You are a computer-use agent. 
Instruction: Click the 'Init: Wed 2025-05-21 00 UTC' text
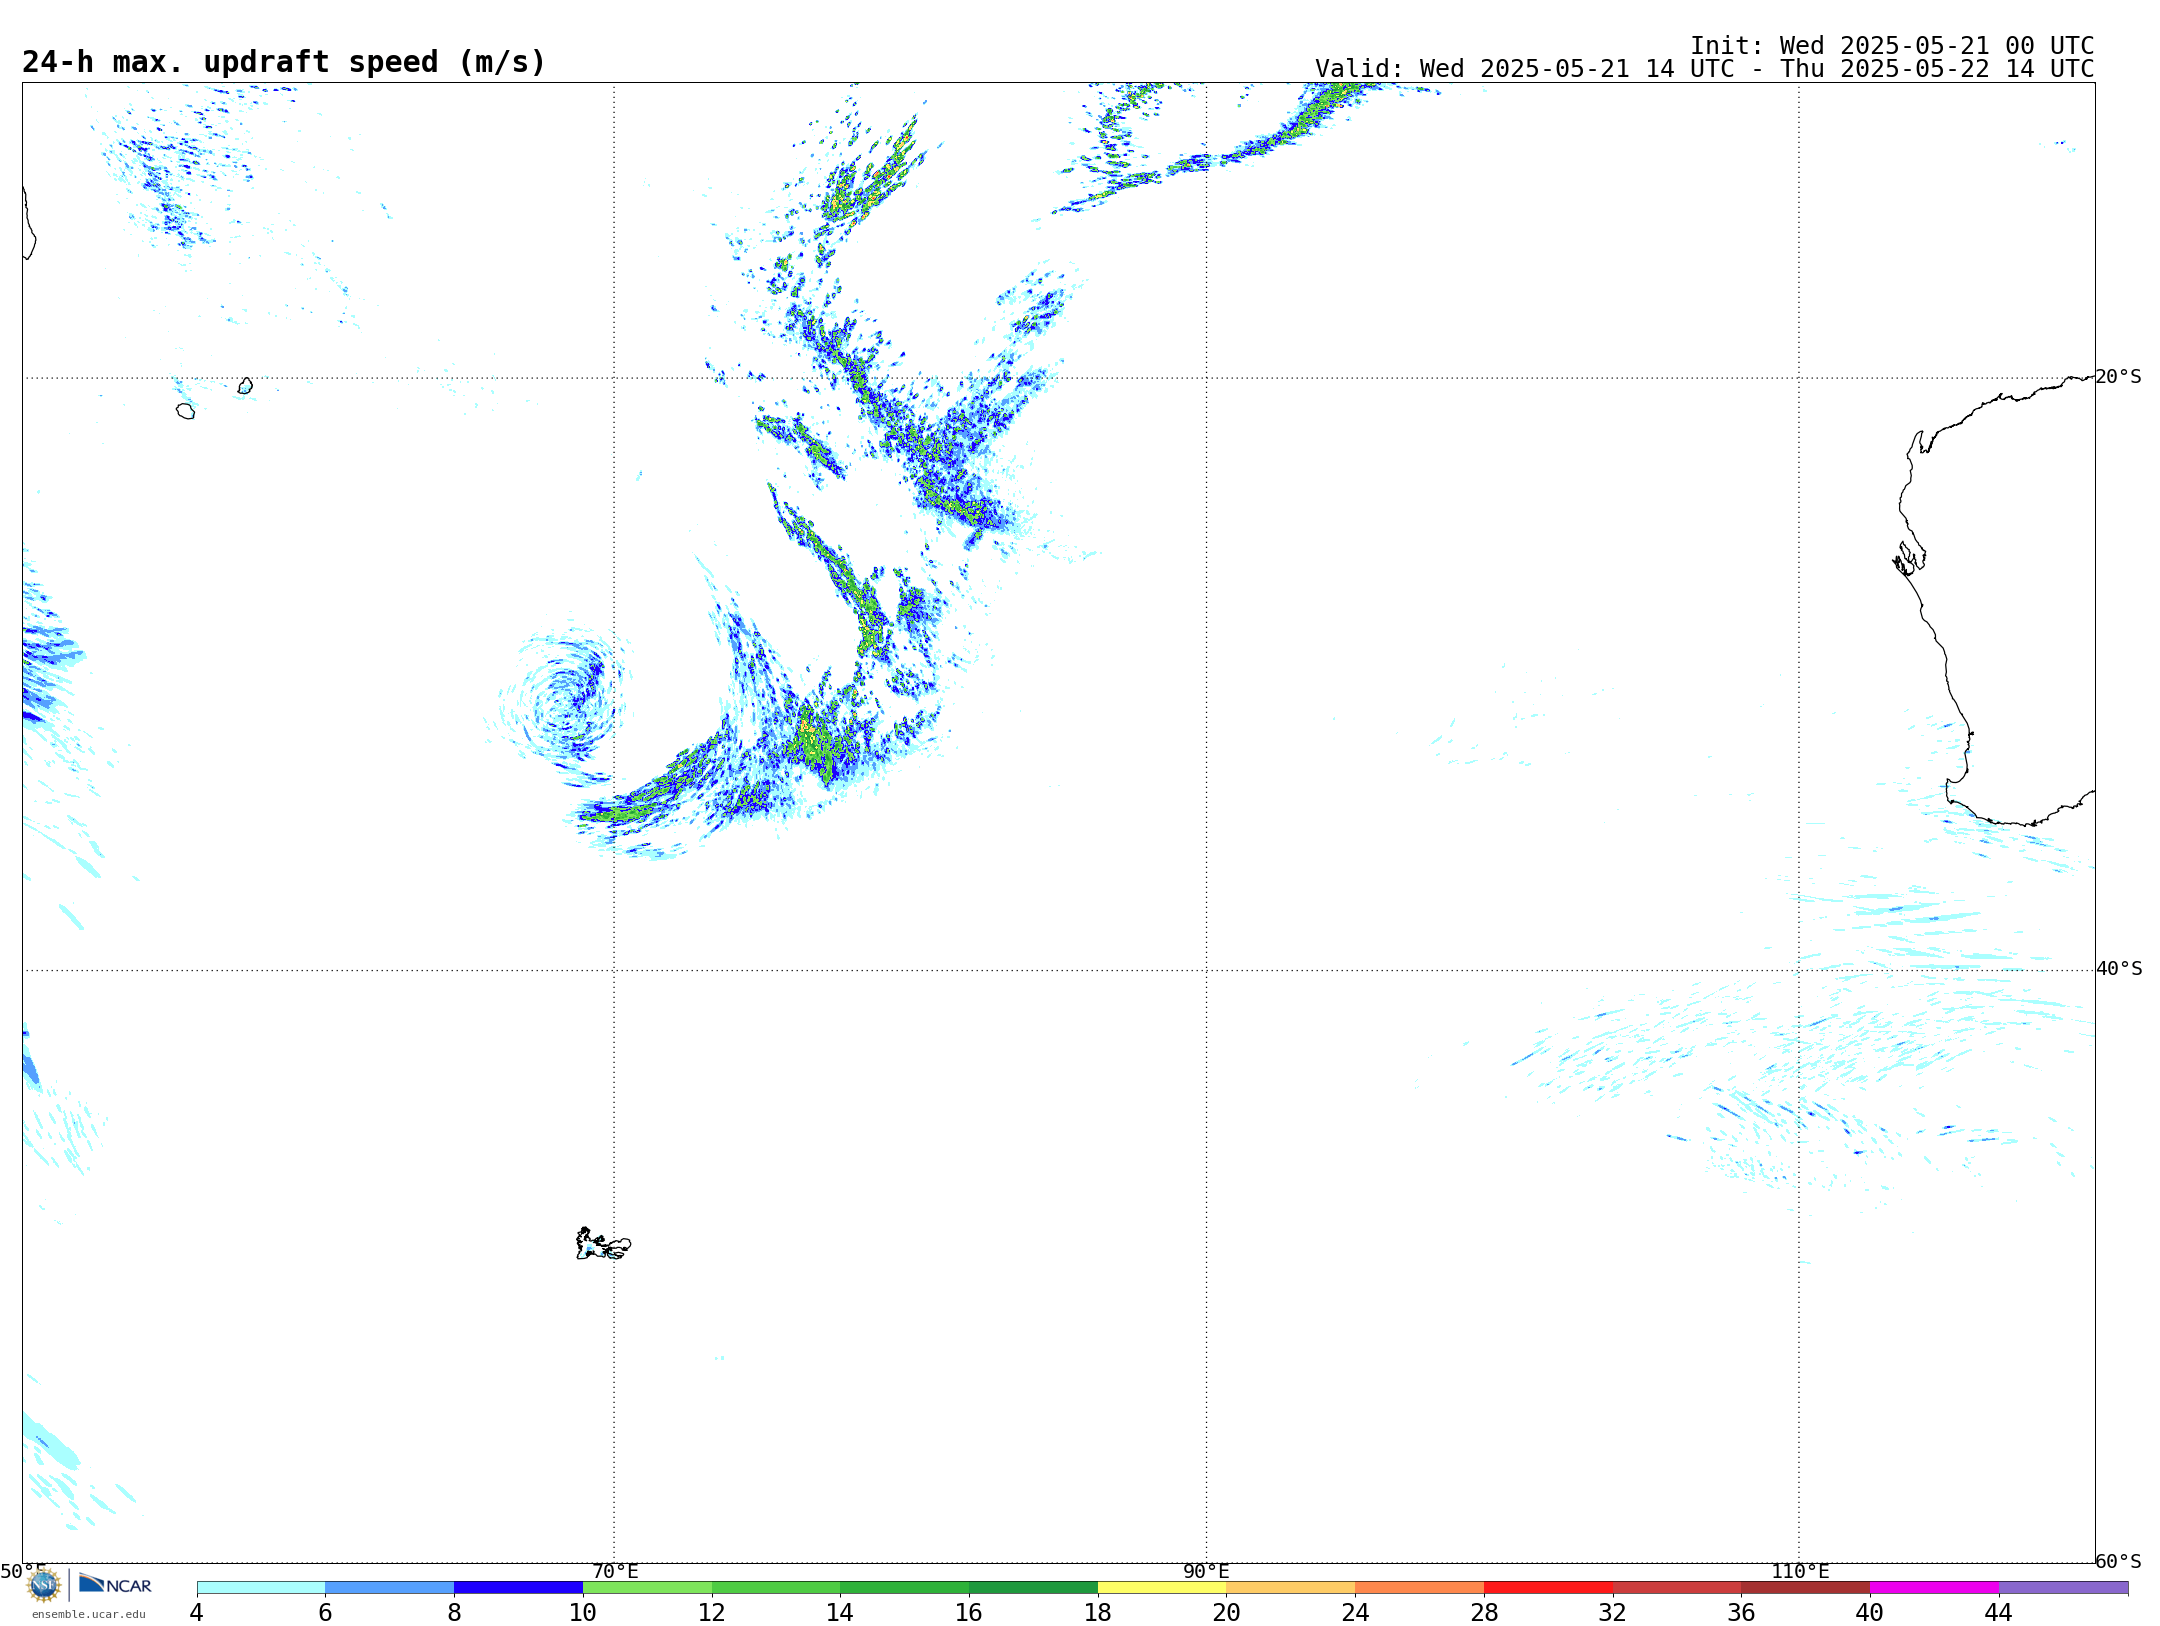pyautogui.click(x=1892, y=46)
